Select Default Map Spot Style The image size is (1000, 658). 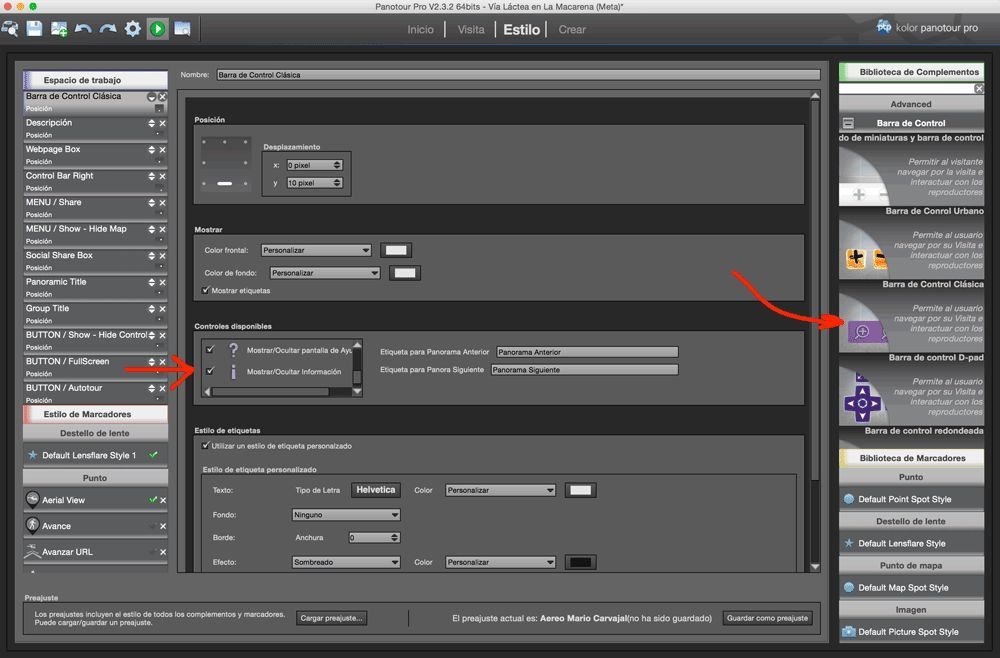pyautogui.click(x=911, y=588)
